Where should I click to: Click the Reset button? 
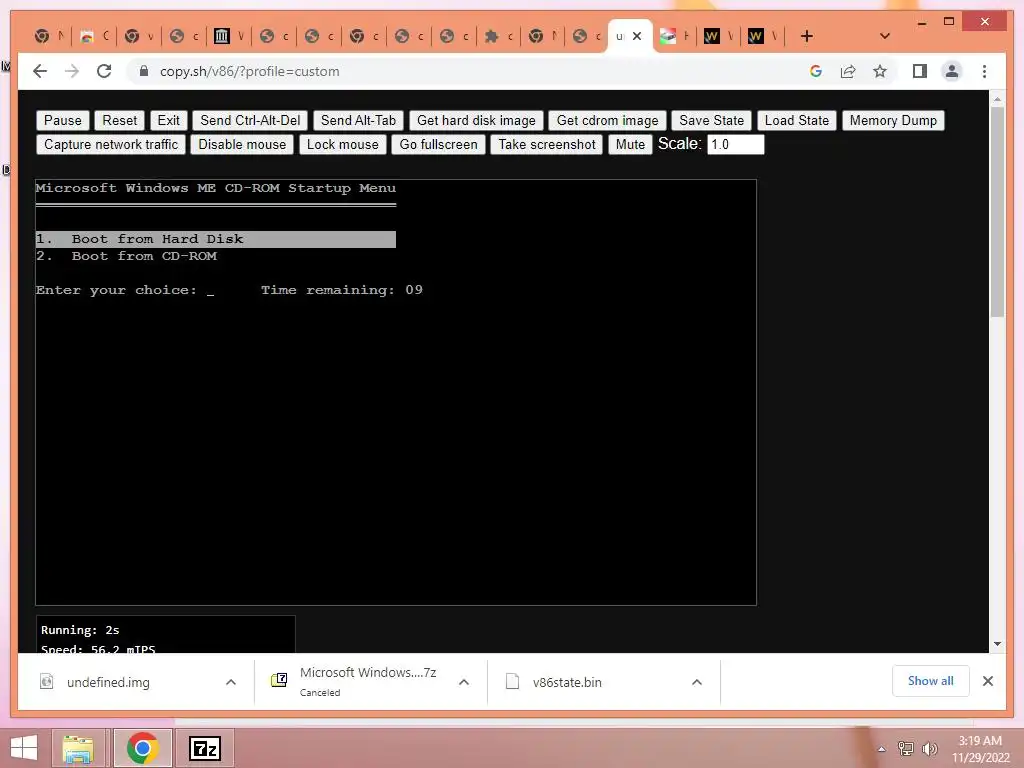[x=120, y=120]
